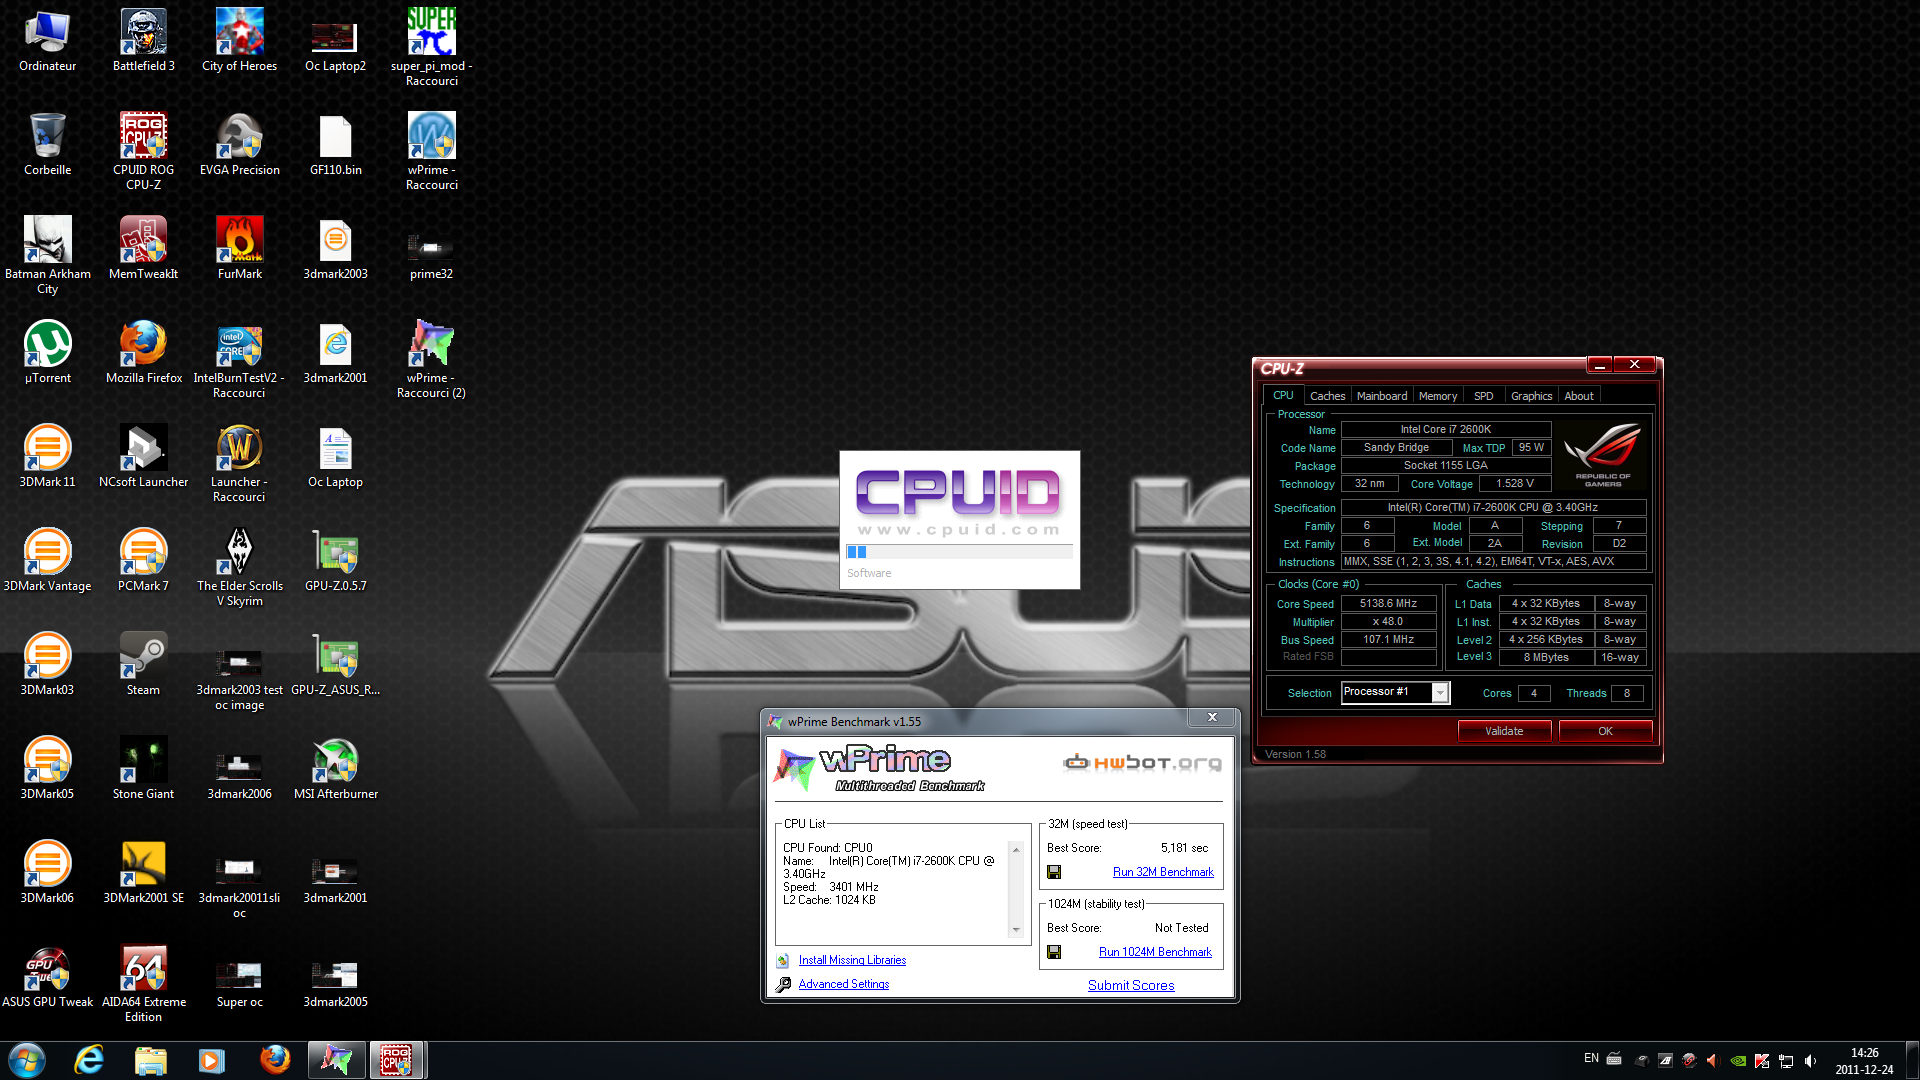This screenshot has width=1920, height=1080.
Task: Select the GF110.bin file icon
Action: point(335,145)
